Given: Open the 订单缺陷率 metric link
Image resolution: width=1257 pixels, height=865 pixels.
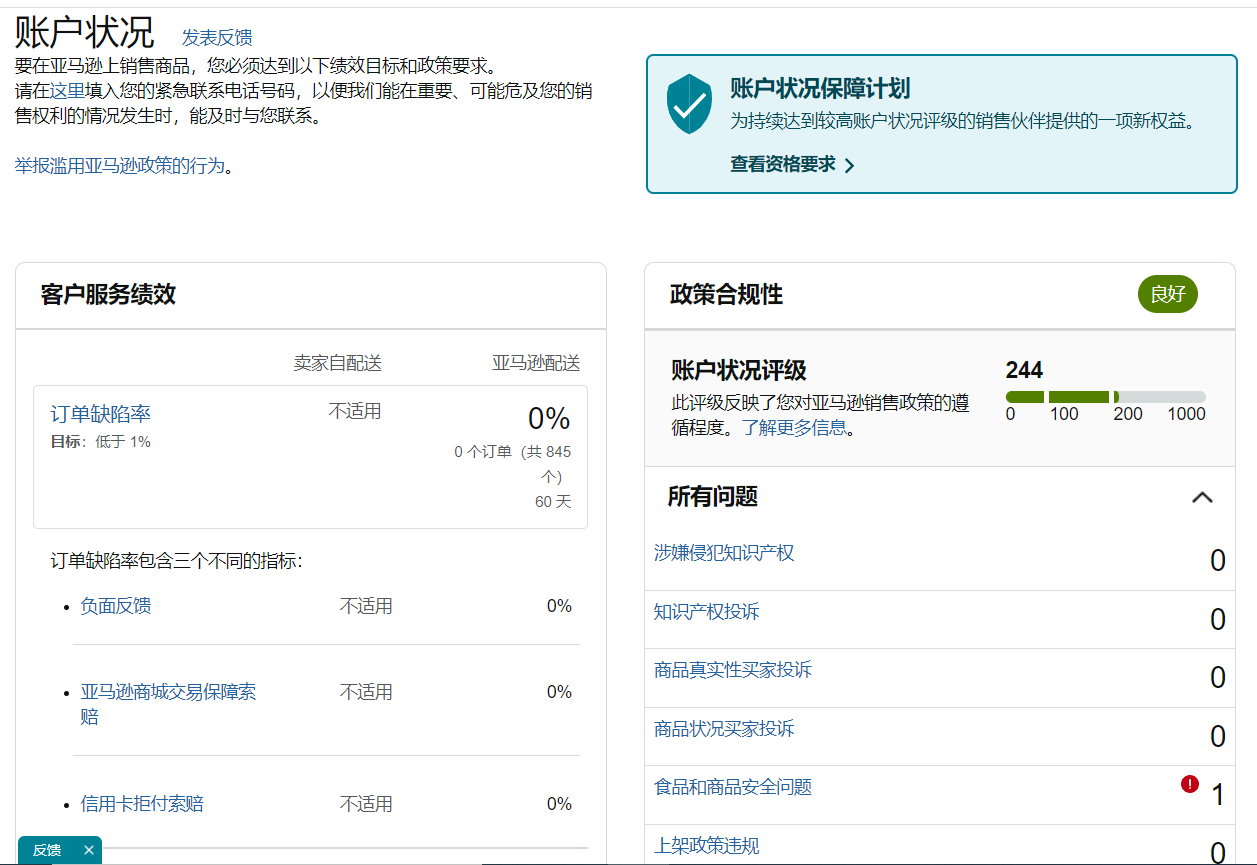Looking at the screenshot, I should click(101, 414).
